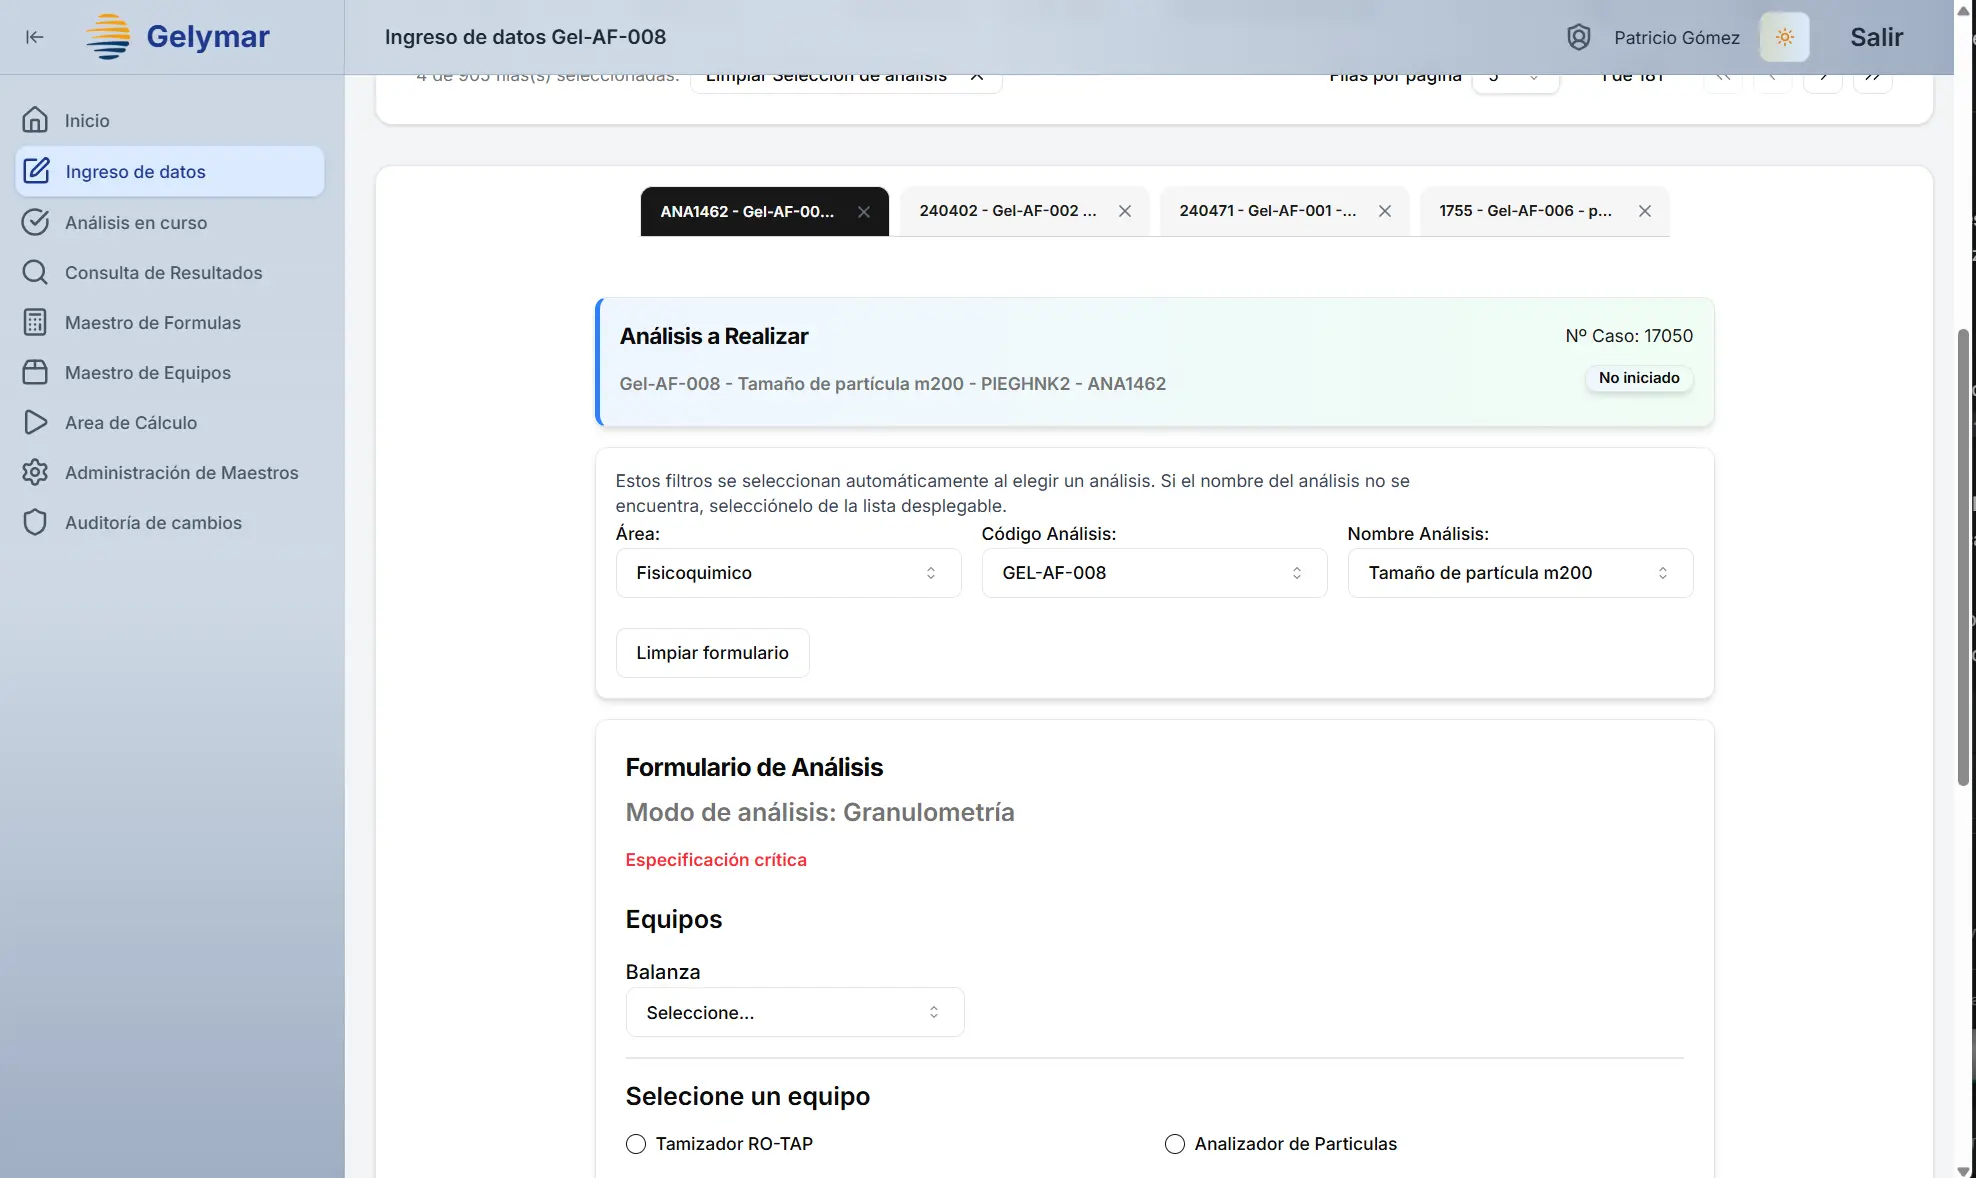Screen dimensions: 1976x1178
Task: Open the Área dropdown showing Fisicoquimico
Action: (787, 573)
